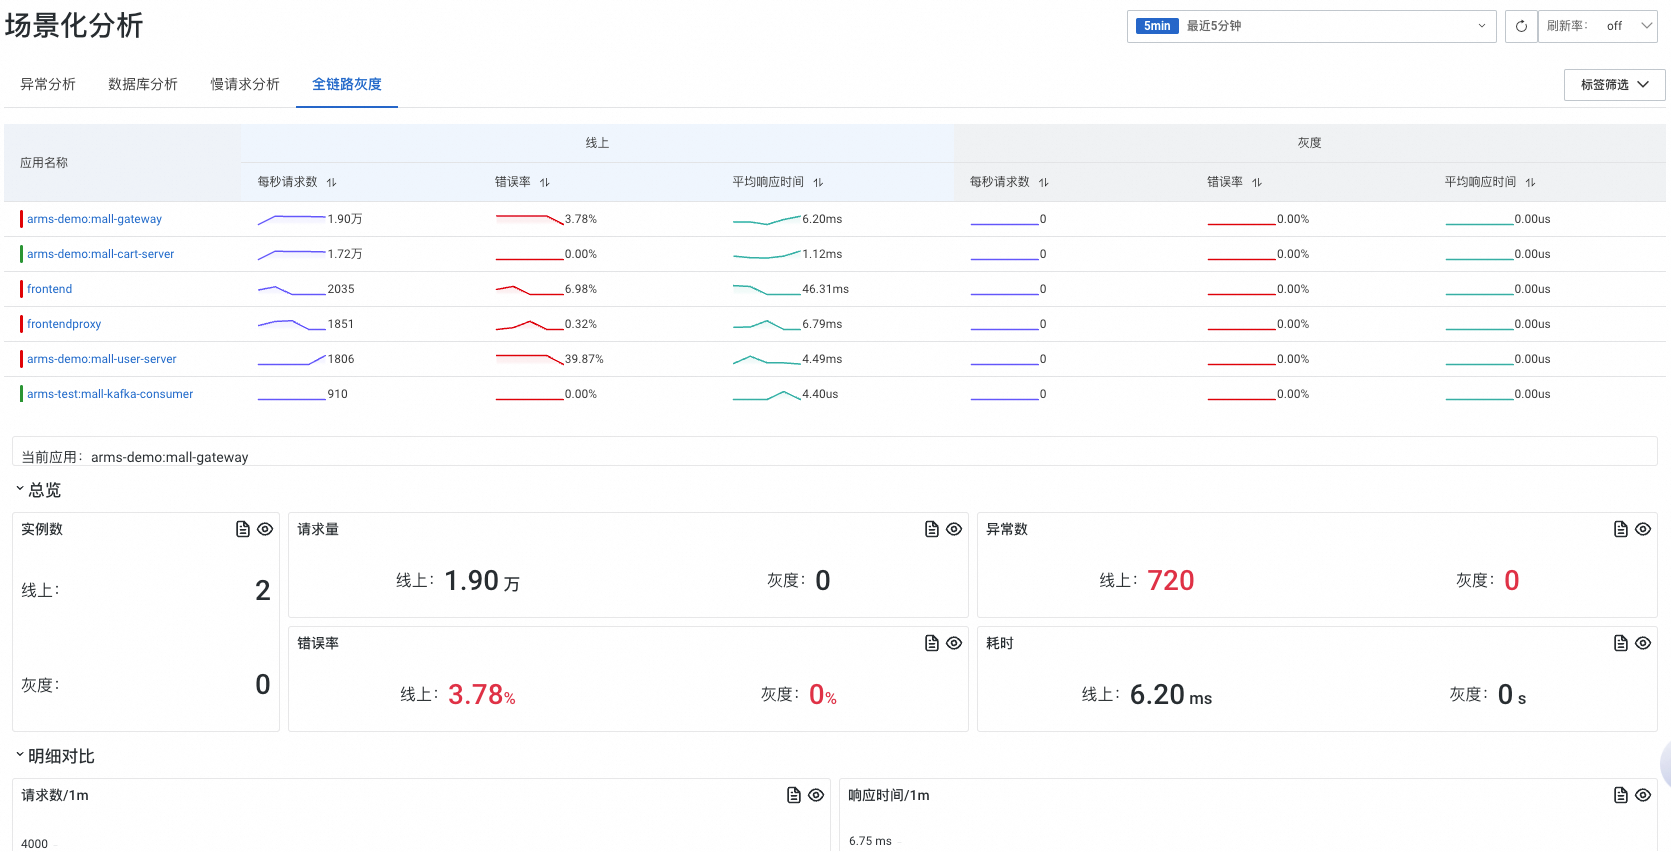Toggle eye icon on 实例数 panel

tap(265, 529)
